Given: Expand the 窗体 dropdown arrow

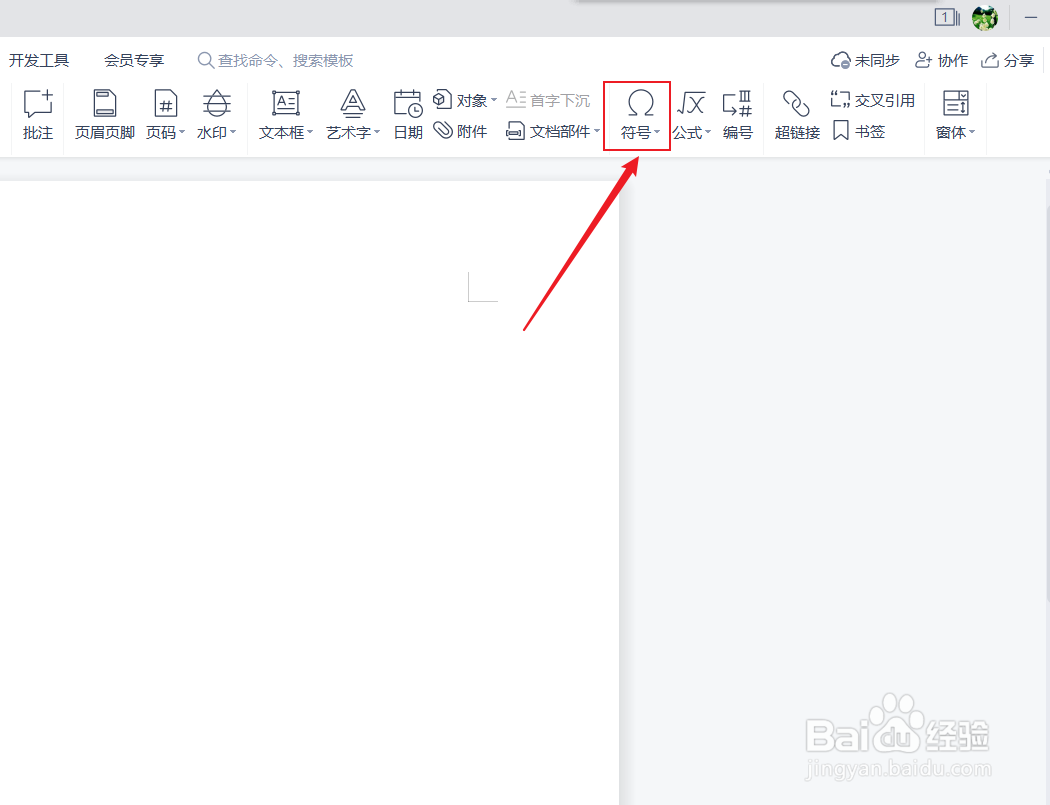Looking at the screenshot, I should [972, 133].
